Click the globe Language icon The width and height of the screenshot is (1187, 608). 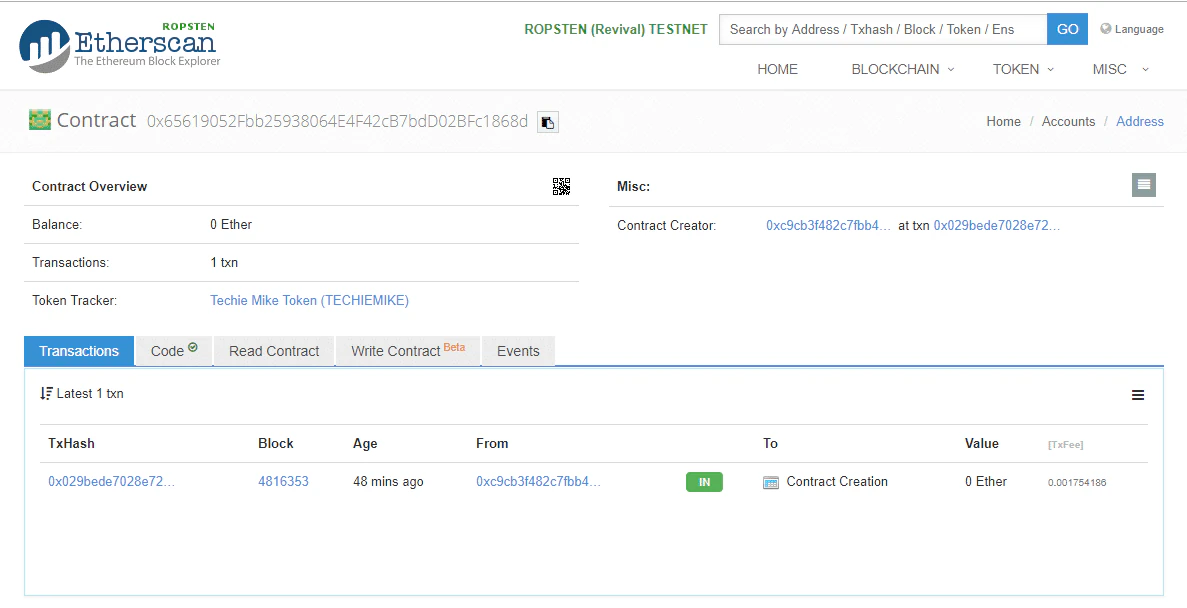click(x=1105, y=29)
